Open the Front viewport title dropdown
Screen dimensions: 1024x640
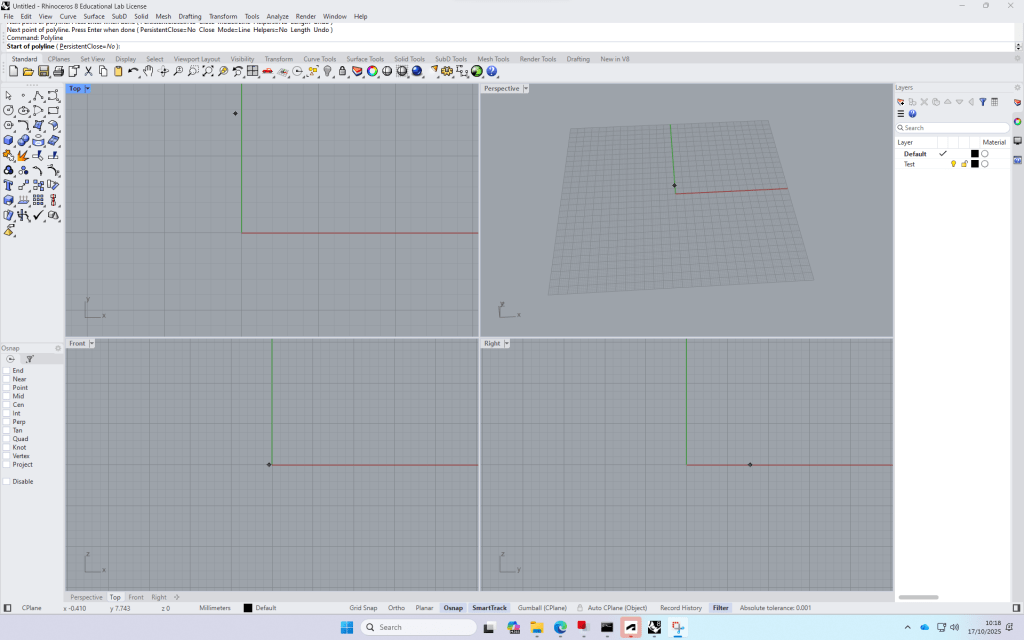point(92,343)
